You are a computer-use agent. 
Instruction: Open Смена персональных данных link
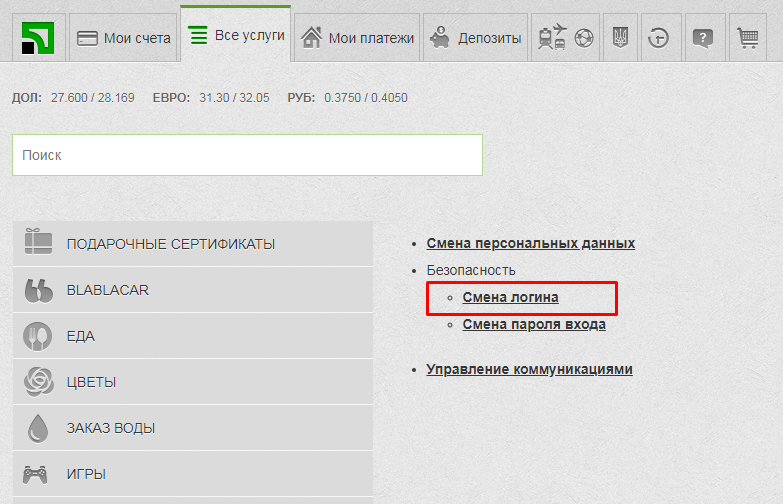point(530,243)
